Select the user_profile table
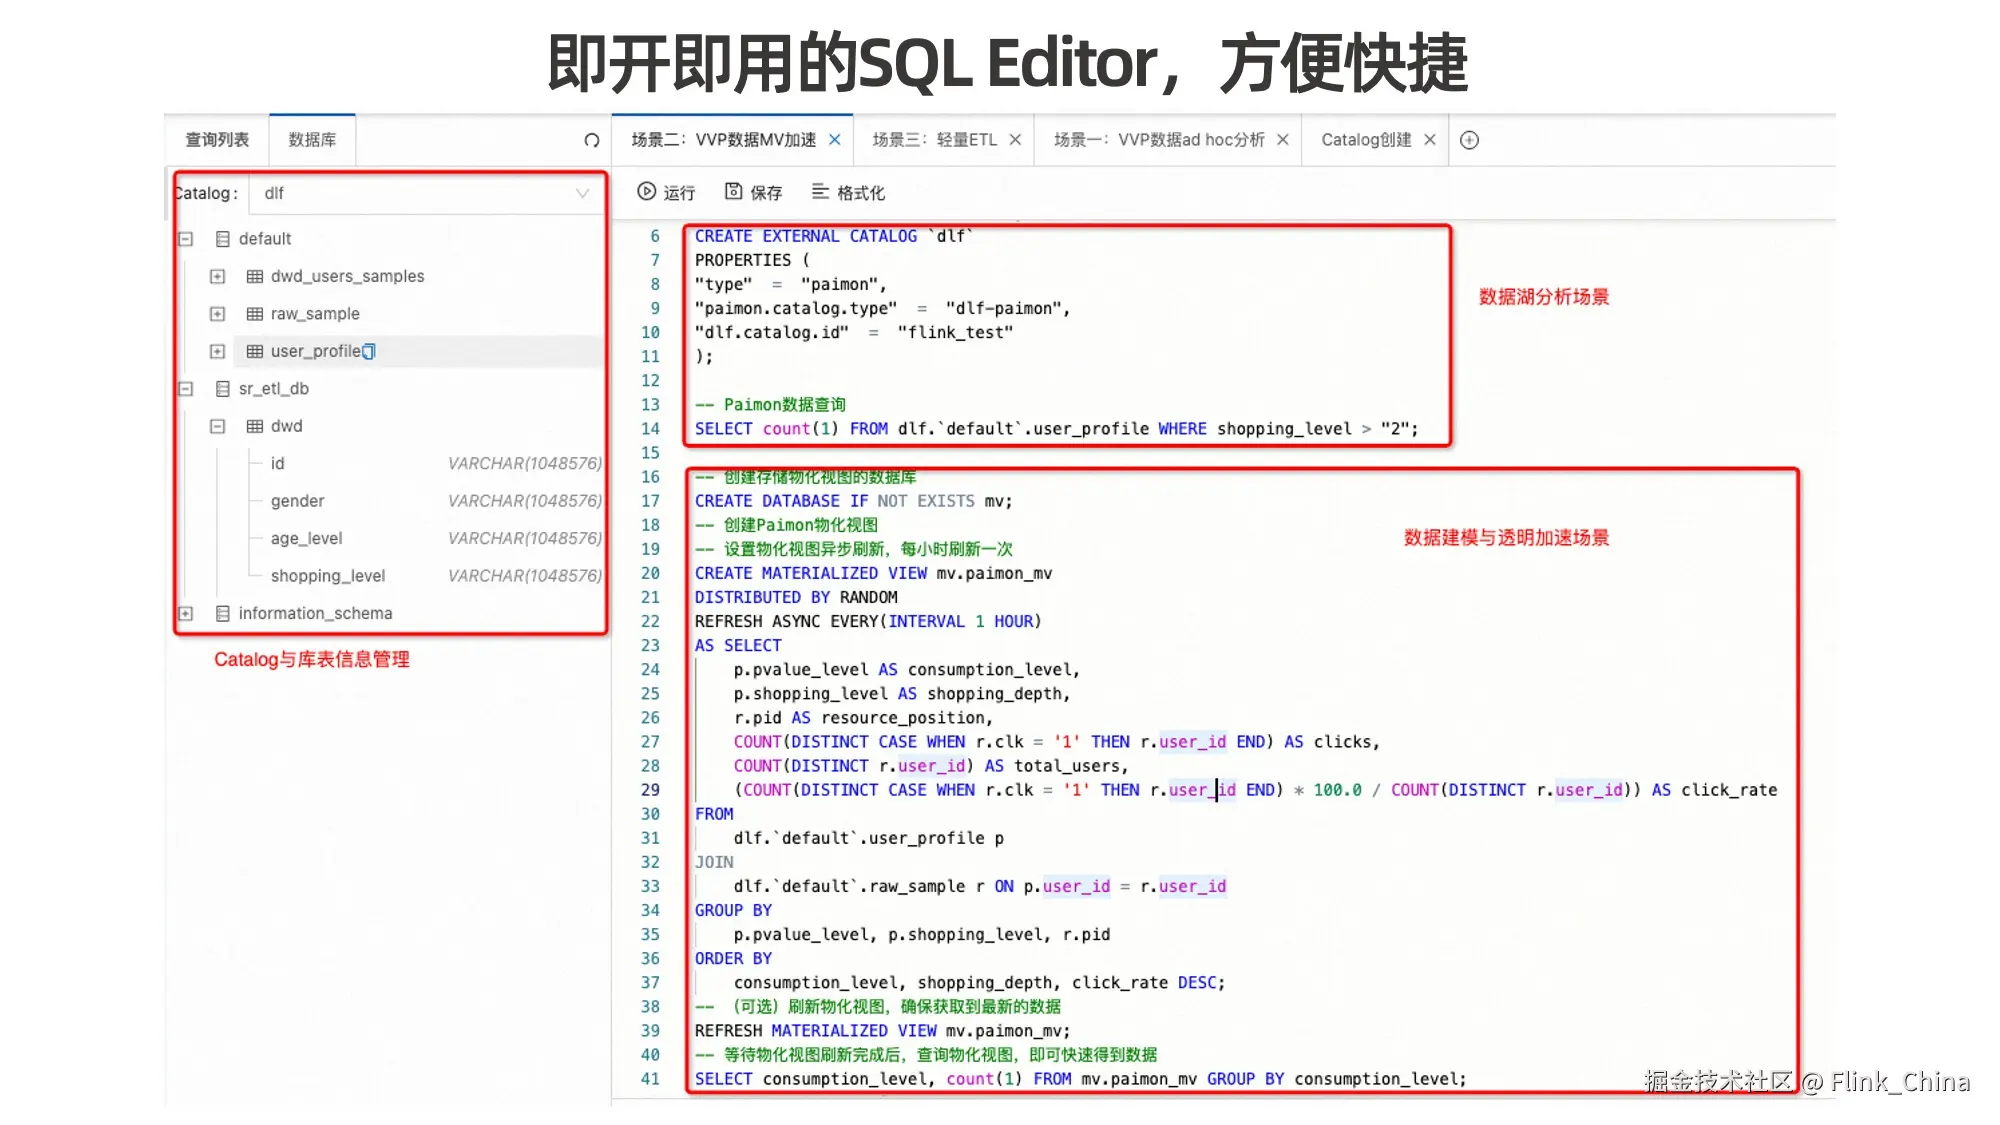This screenshot has width=2000, height=1125. click(315, 352)
